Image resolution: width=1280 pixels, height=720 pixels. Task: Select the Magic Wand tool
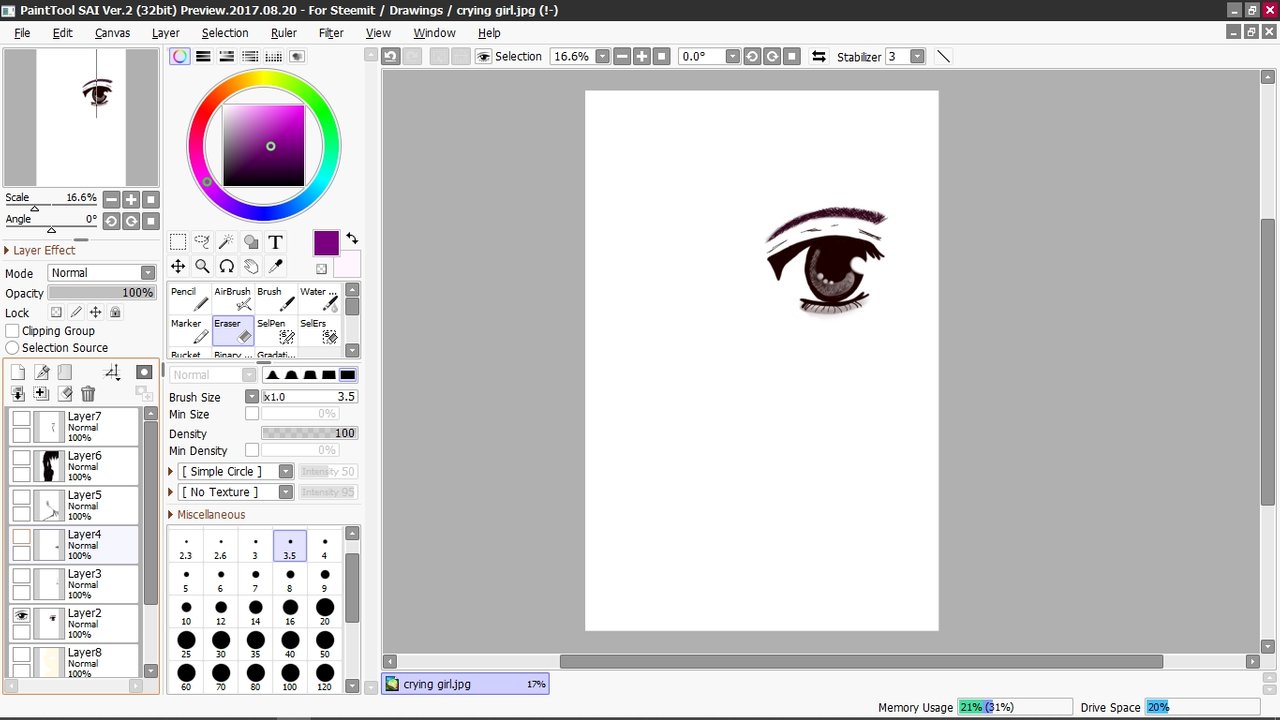[x=226, y=242]
